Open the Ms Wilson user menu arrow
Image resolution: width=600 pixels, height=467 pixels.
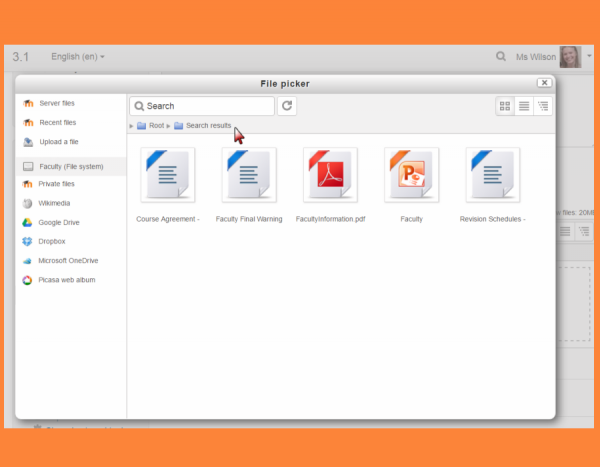pyautogui.click(x=589, y=56)
